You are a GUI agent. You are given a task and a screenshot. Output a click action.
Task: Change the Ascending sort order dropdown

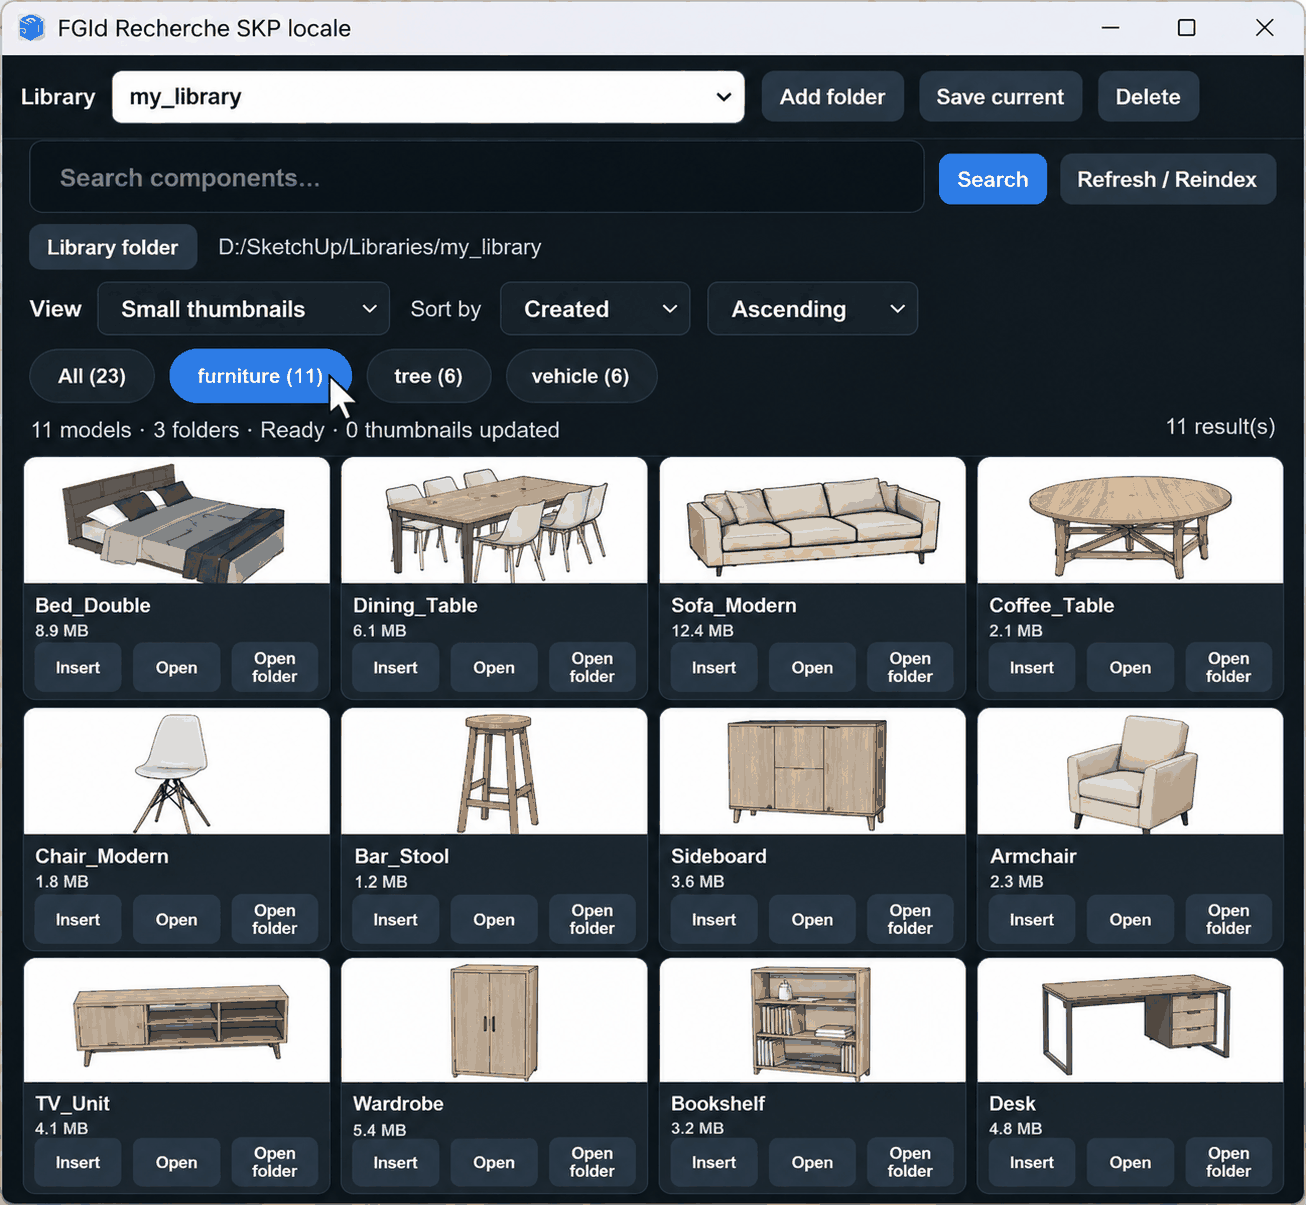812,309
